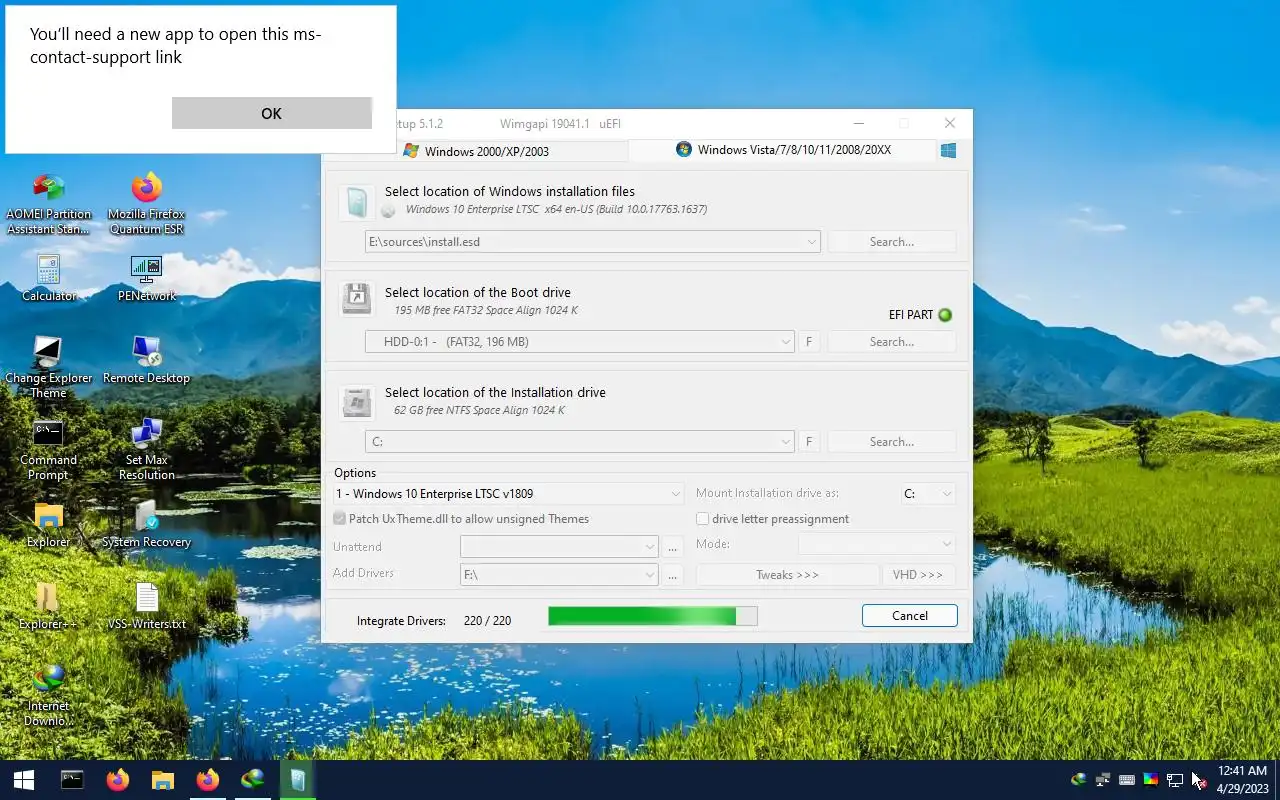Open Internet Download Manager taskbar icon
Image resolution: width=1280 pixels, height=800 pixels.
[x=253, y=780]
